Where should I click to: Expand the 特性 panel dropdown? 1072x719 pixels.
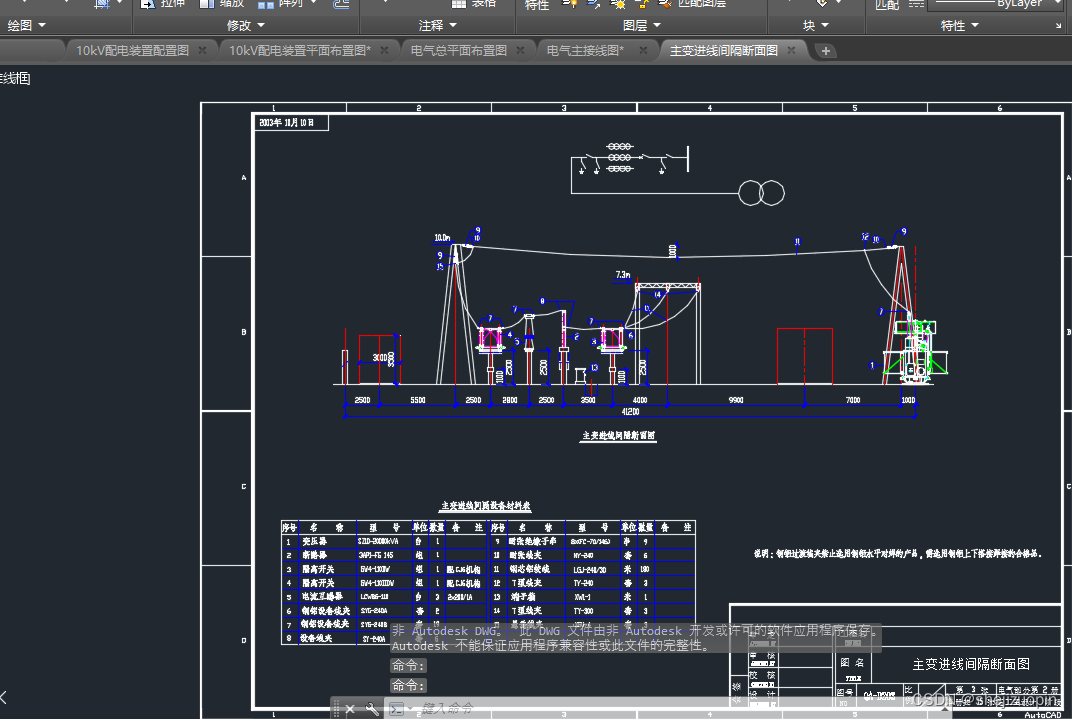pos(960,26)
